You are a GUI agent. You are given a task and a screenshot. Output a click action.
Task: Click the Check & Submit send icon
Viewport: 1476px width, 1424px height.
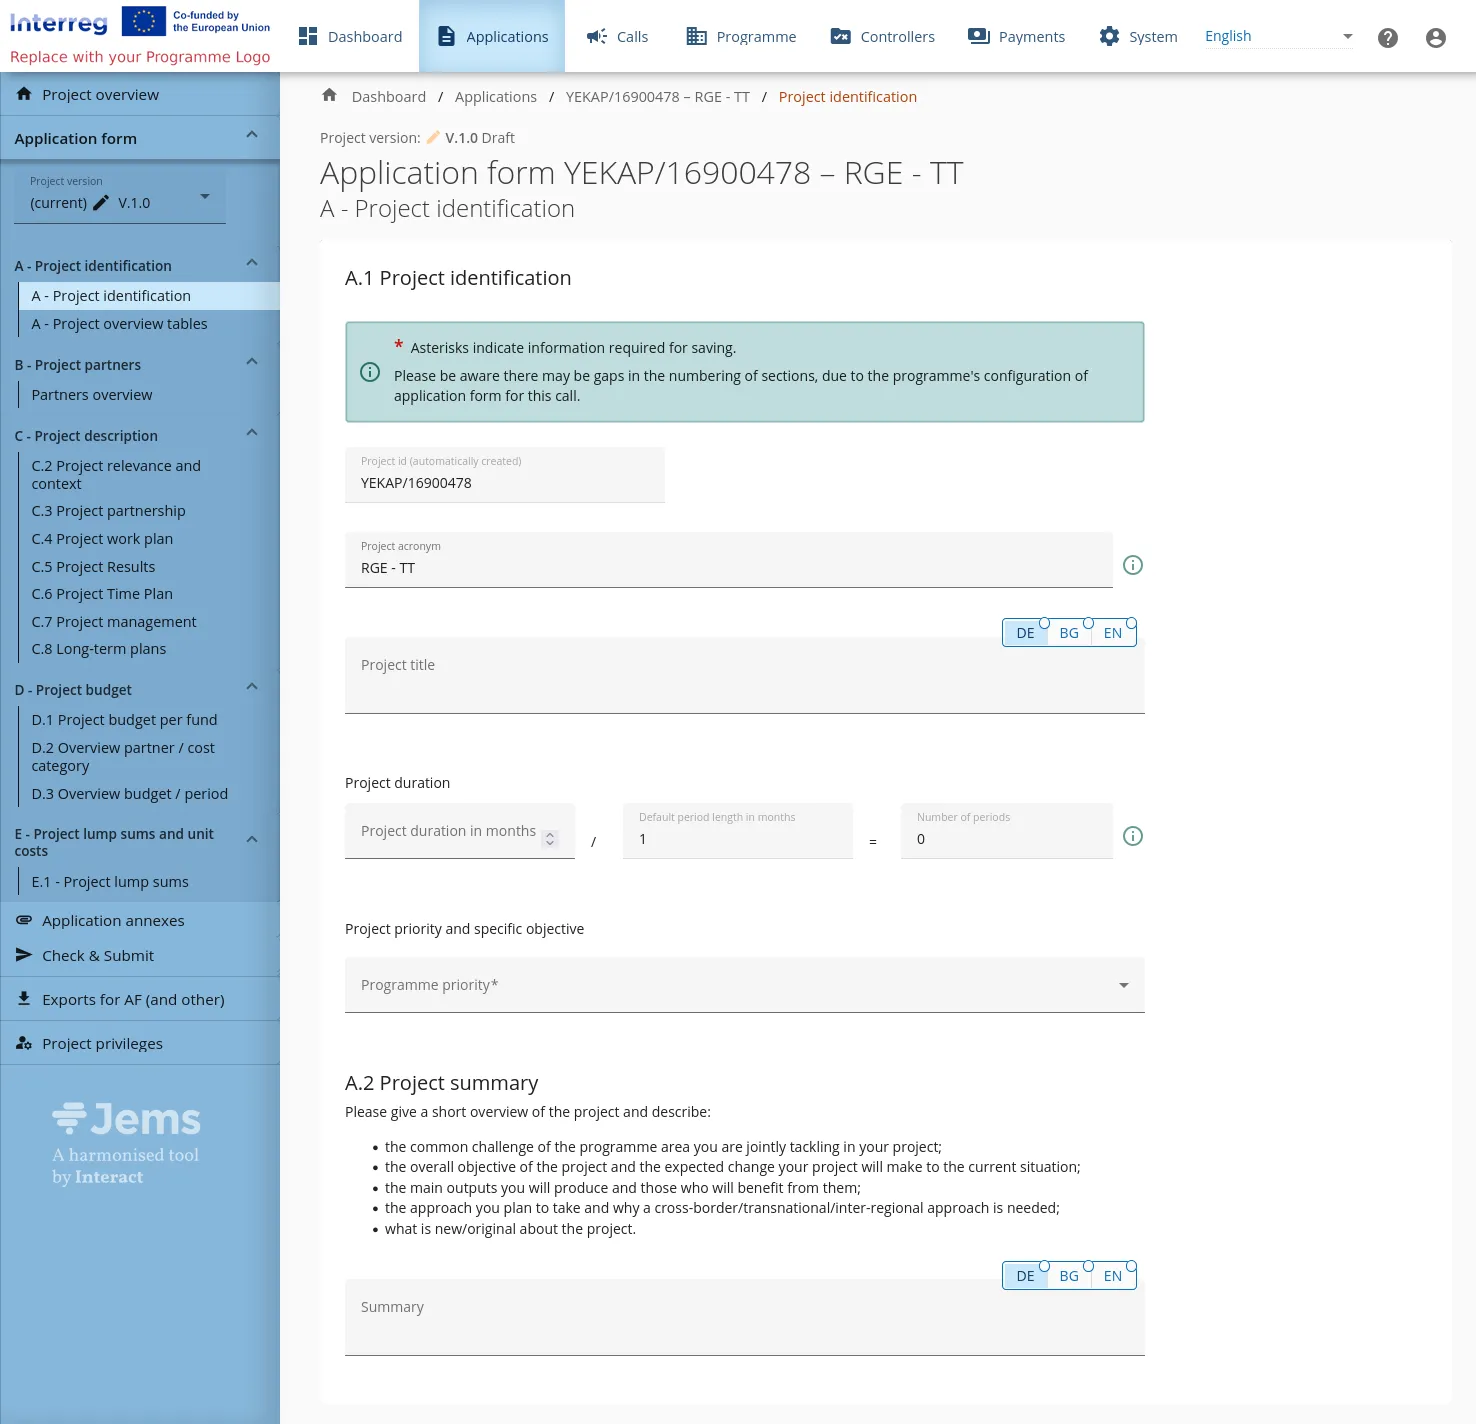click(x=24, y=955)
